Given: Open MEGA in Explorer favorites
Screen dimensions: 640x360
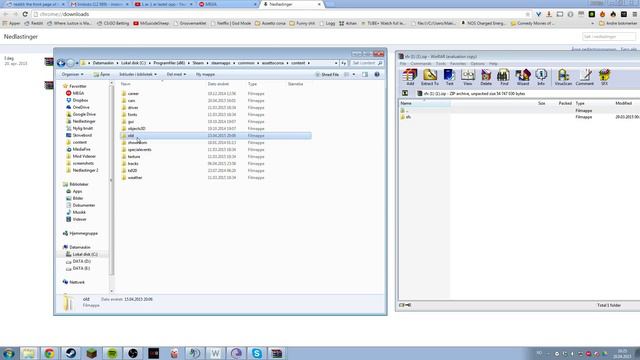Looking at the screenshot, I should pyautogui.click(x=75, y=93).
